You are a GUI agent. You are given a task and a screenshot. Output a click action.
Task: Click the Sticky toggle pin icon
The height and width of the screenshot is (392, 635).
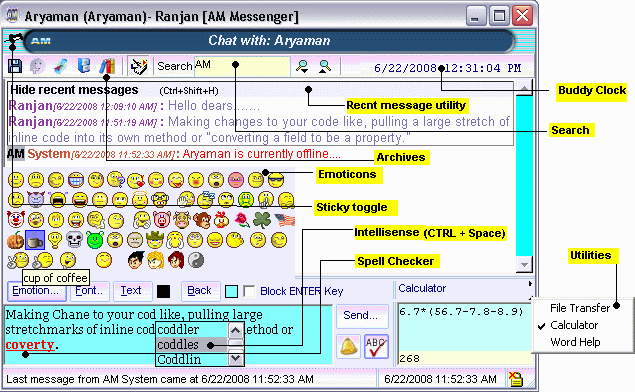pos(14,40)
